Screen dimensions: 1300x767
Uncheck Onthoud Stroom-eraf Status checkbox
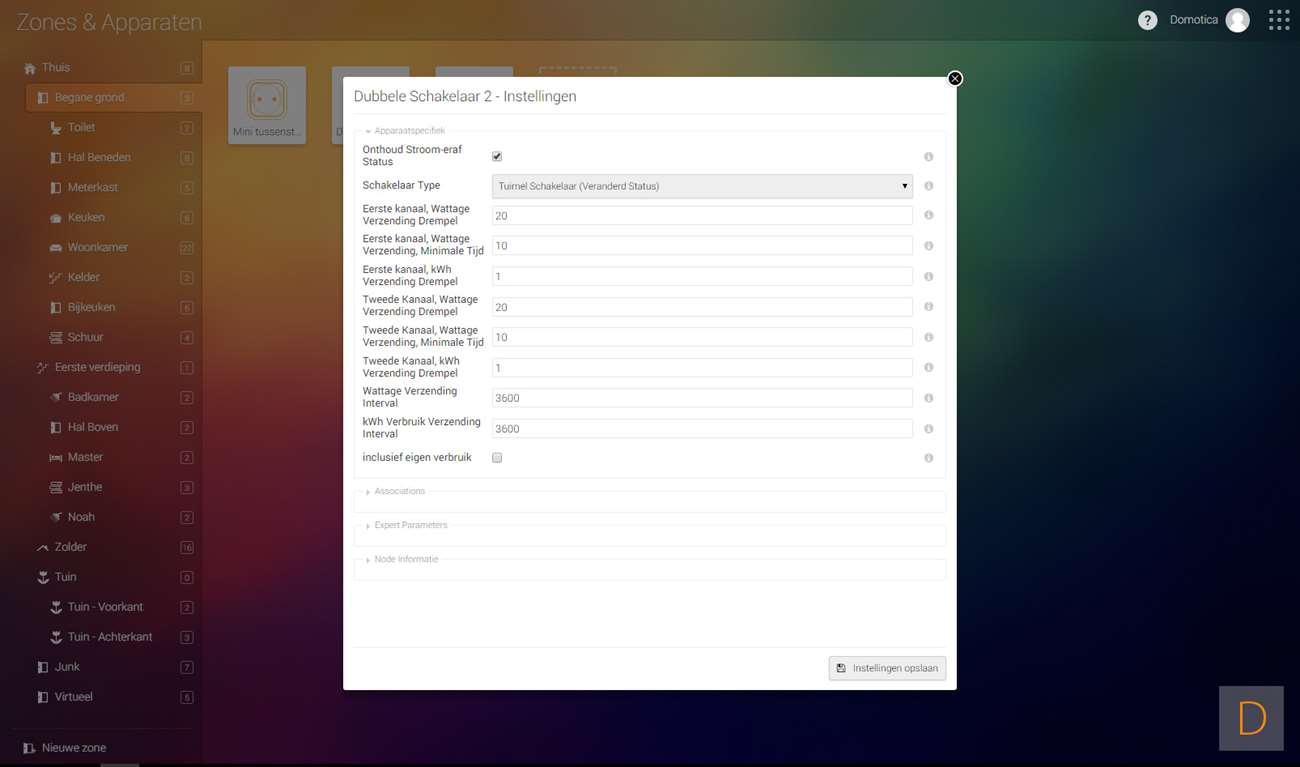pos(497,156)
